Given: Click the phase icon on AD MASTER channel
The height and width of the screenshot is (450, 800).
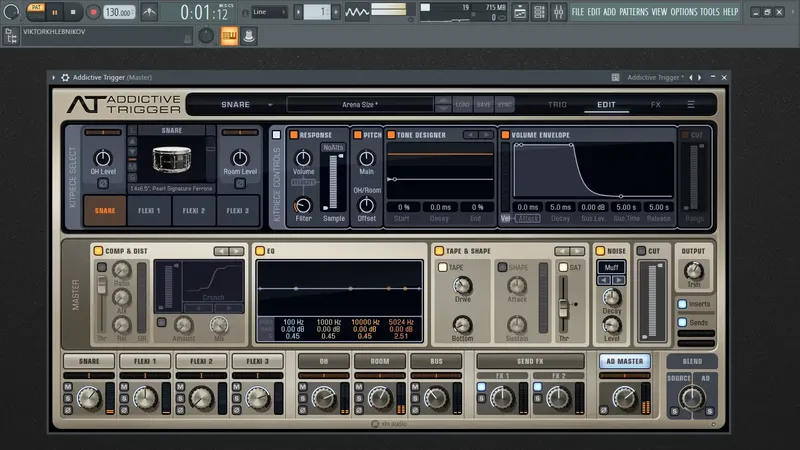Looking at the screenshot, I should point(604,410).
